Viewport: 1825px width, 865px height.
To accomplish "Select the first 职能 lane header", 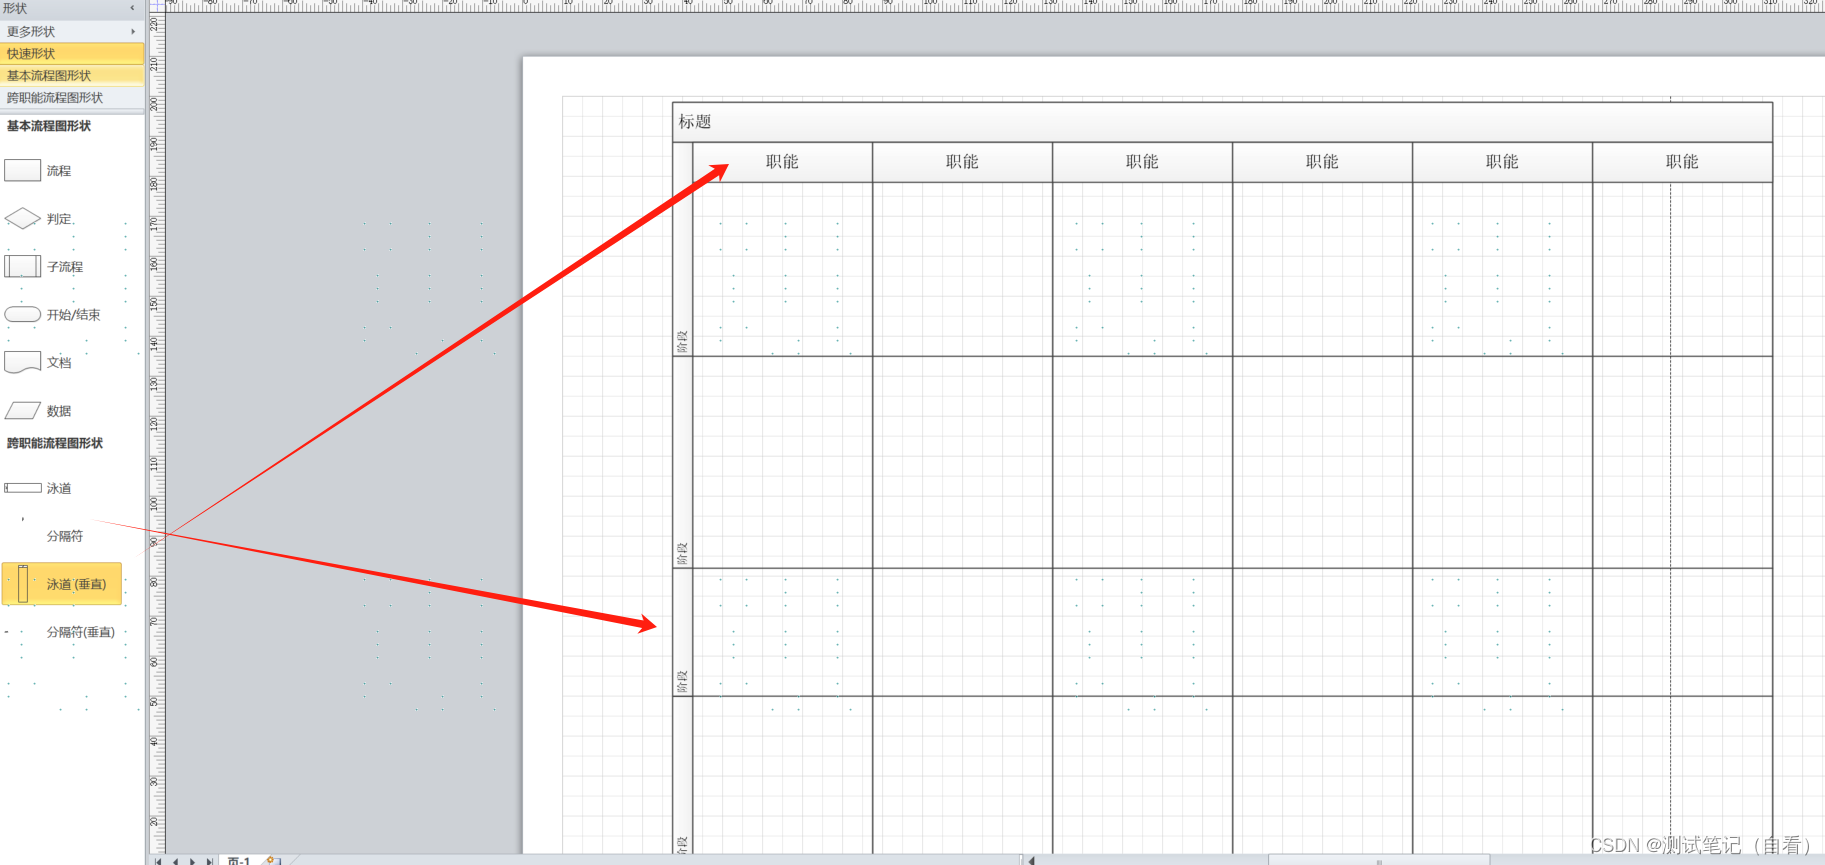I will coord(782,162).
